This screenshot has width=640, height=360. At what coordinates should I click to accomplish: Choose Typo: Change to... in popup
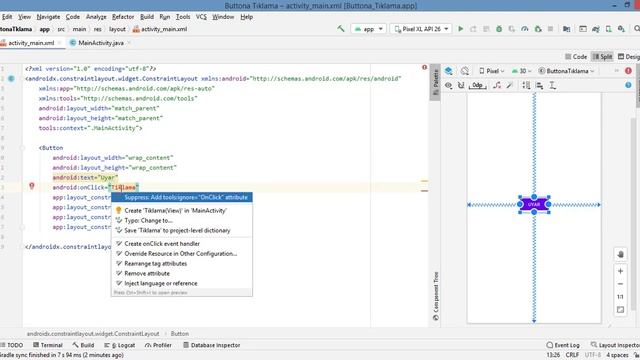tap(182, 220)
